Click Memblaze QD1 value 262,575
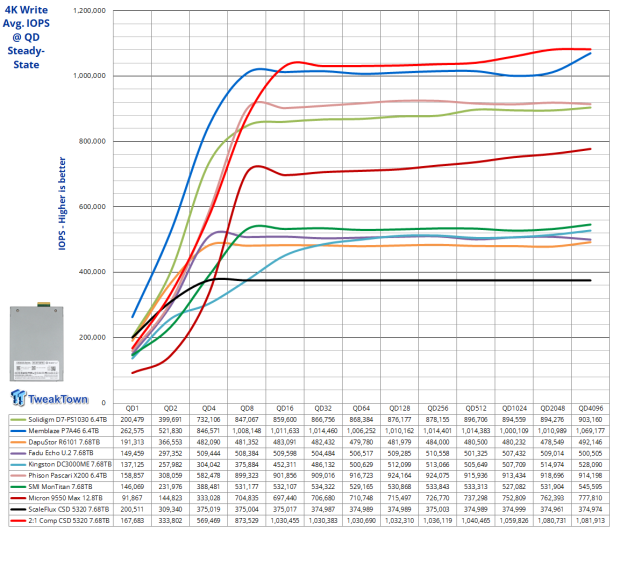This screenshot has width=620, height=568. 132,431
